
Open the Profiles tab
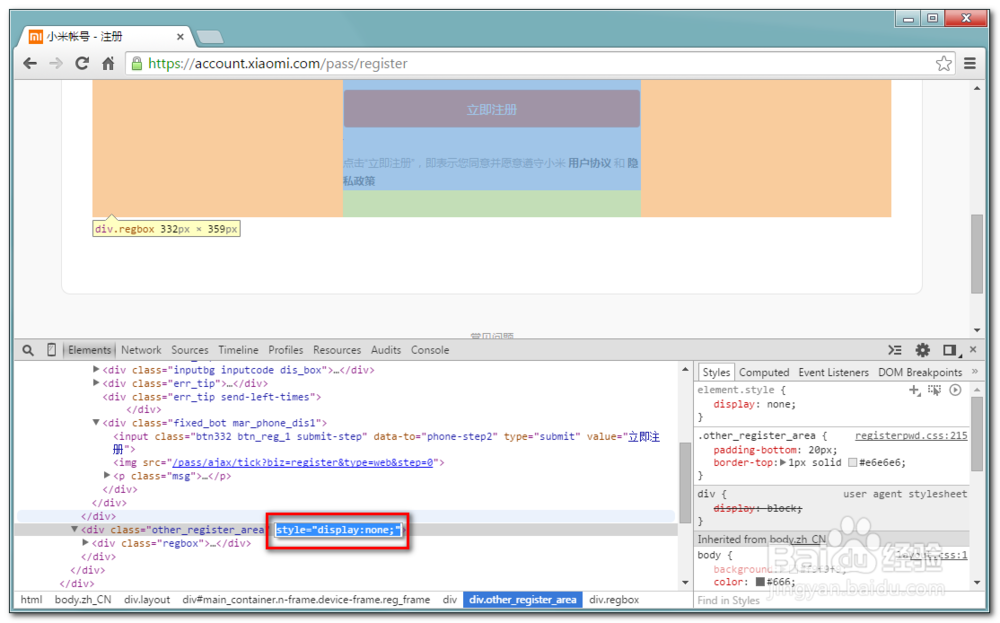(285, 350)
